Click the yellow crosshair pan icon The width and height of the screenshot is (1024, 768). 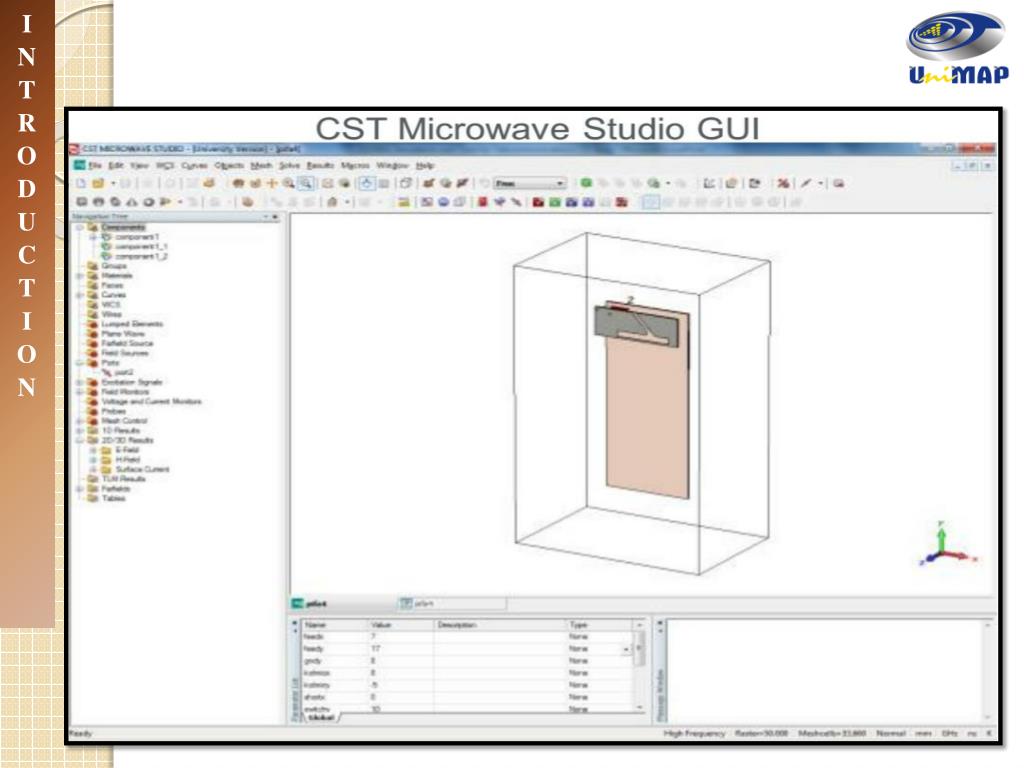(272, 184)
